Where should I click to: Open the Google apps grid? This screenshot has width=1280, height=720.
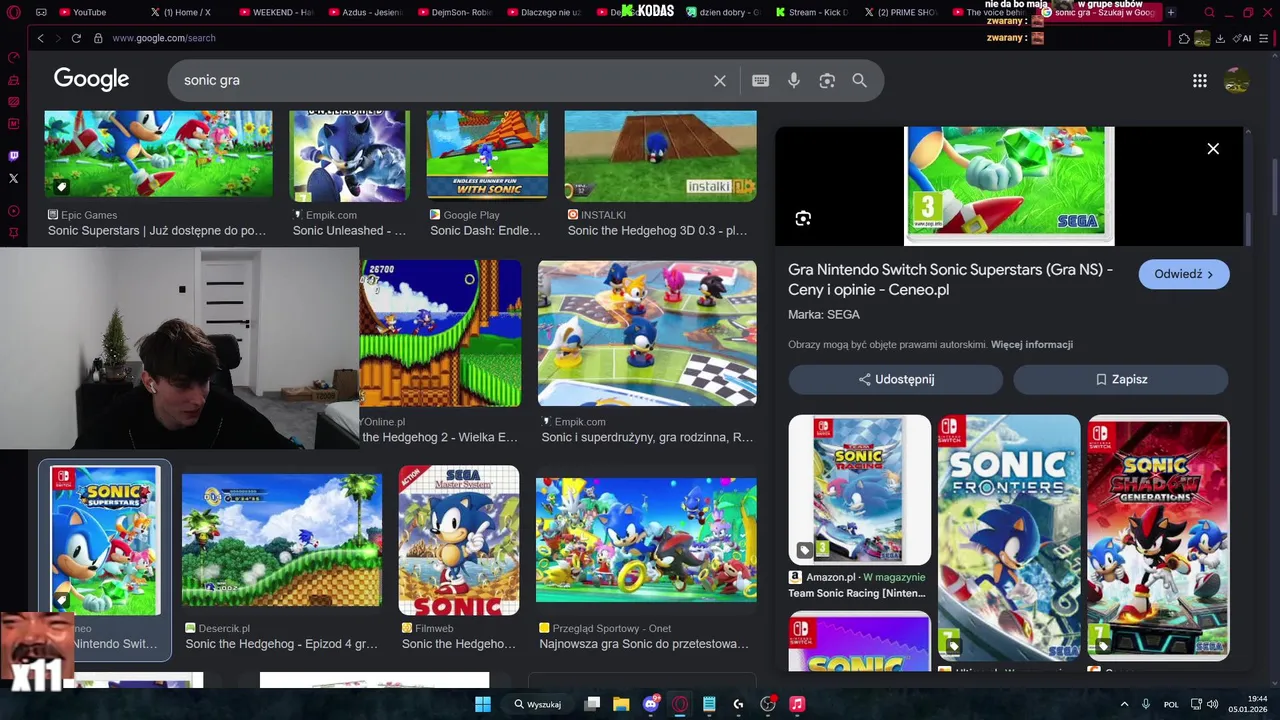(x=1200, y=81)
